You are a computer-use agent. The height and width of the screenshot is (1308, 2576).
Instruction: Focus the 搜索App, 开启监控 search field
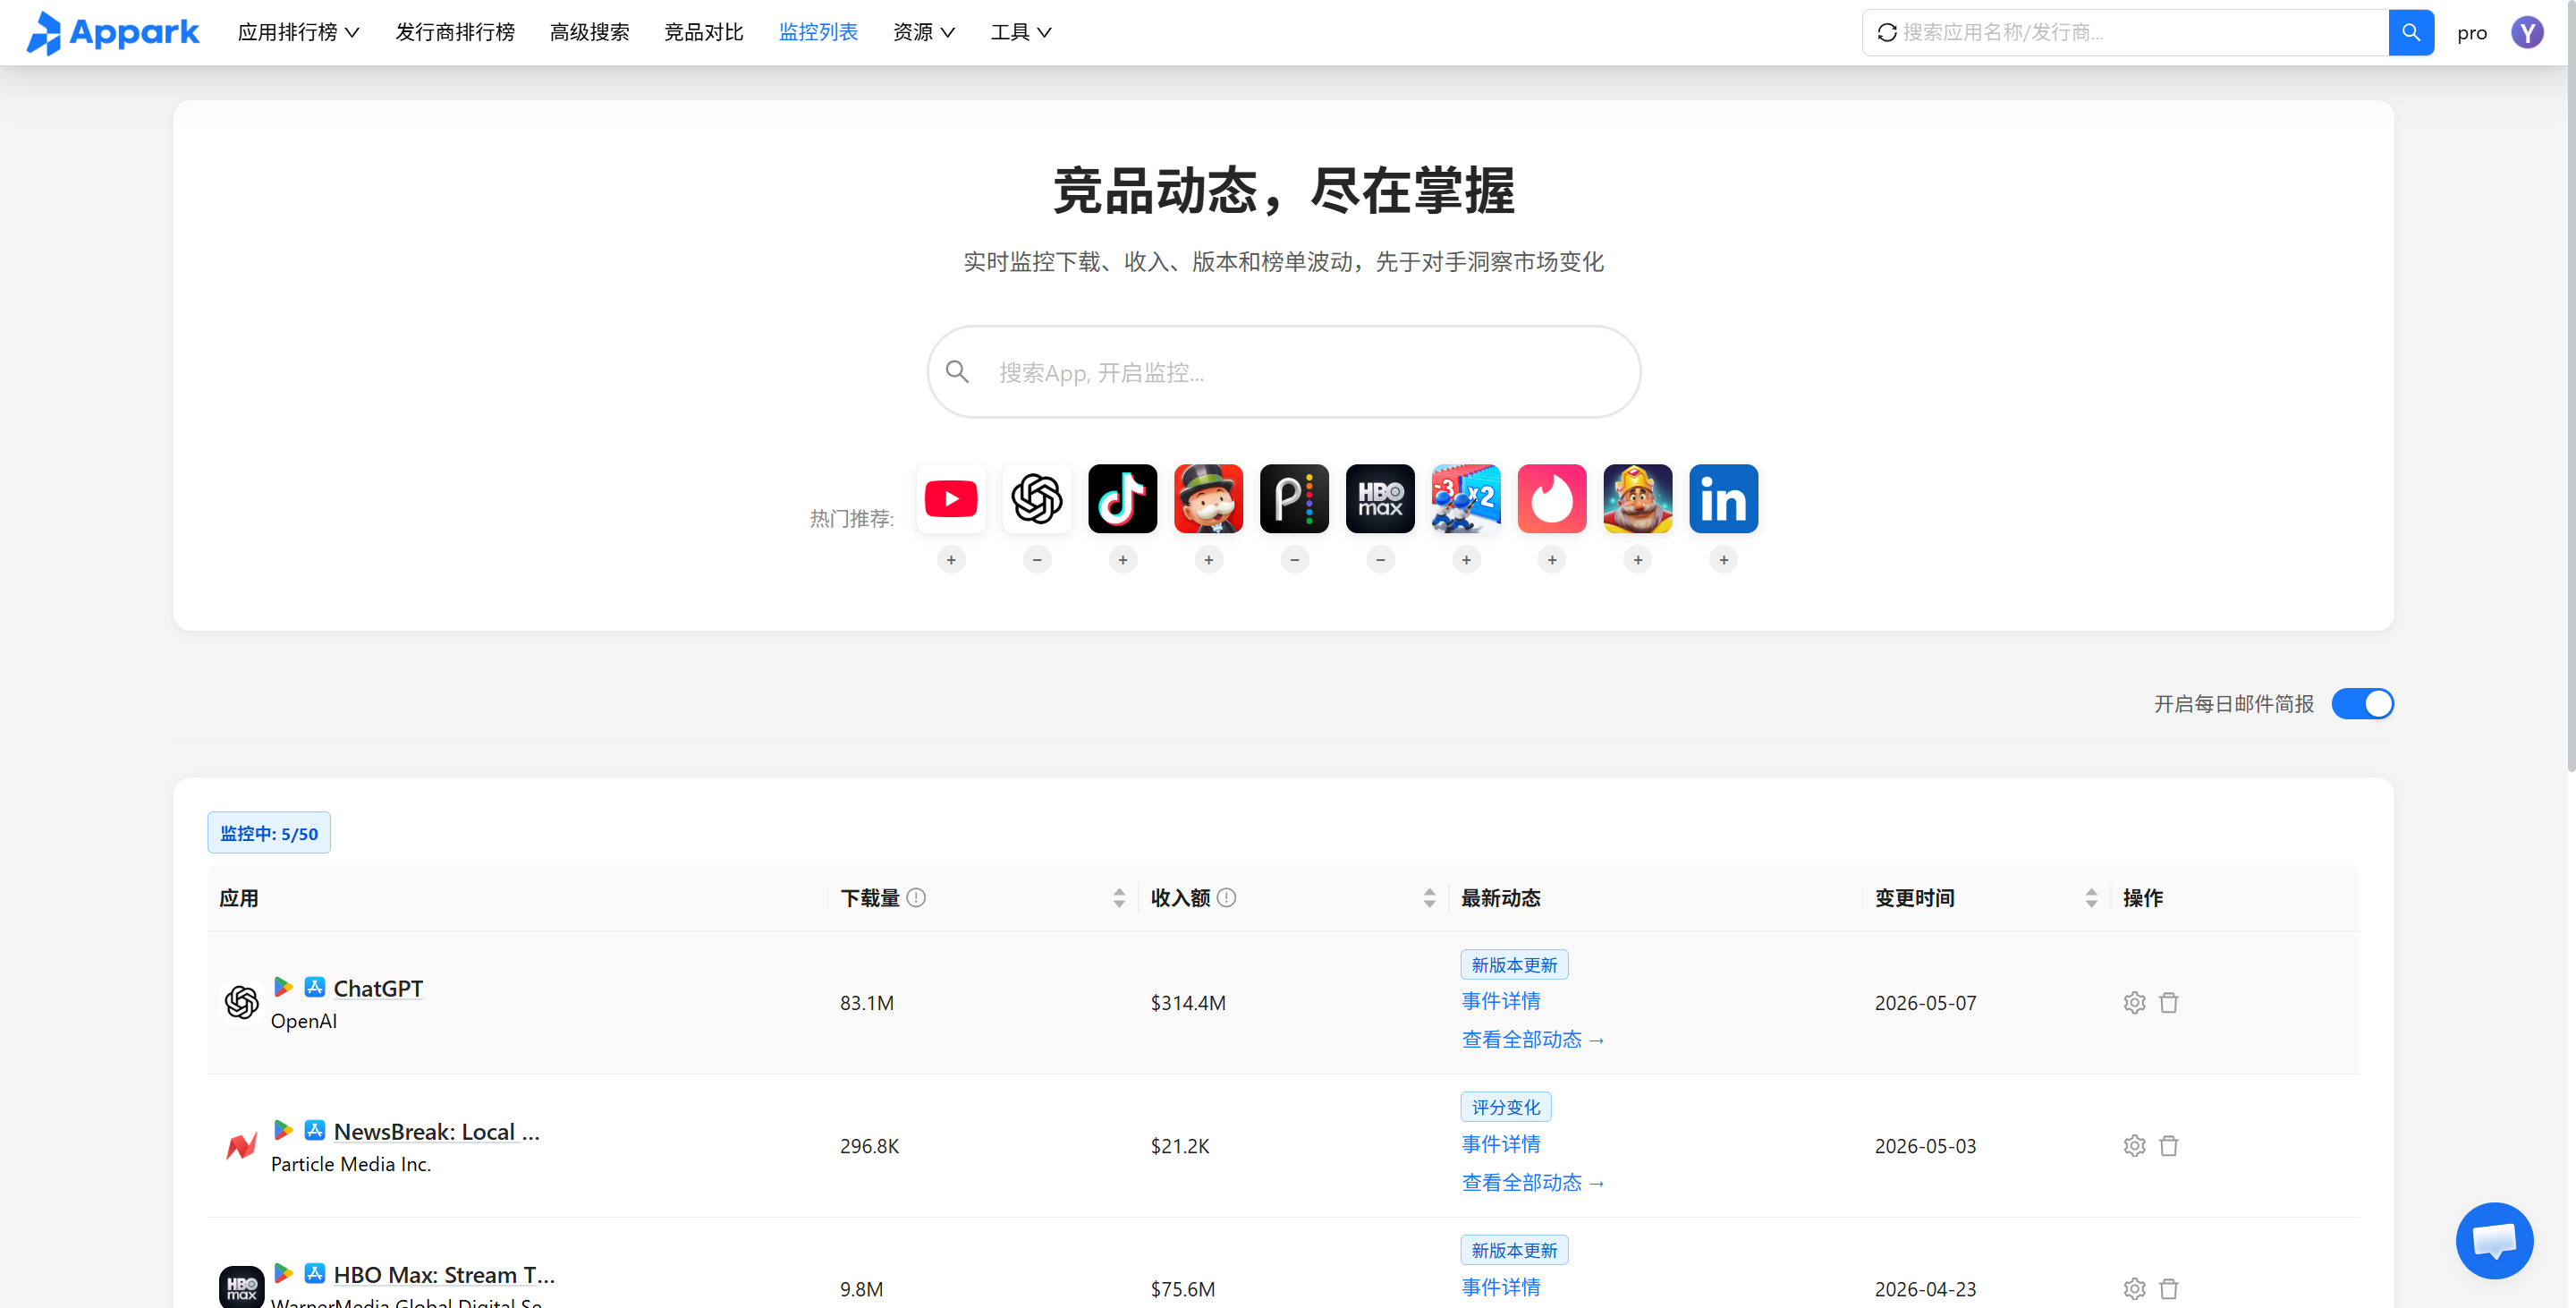coord(1284,372)
